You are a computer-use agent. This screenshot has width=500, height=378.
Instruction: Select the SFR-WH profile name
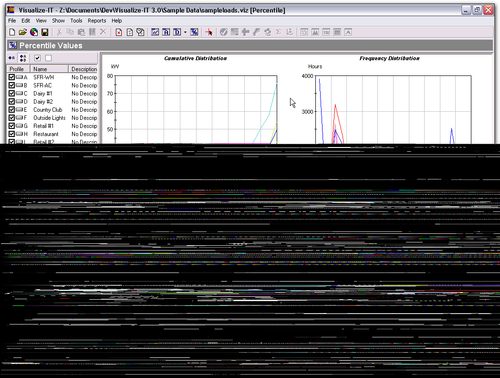[x=44, y=77]
